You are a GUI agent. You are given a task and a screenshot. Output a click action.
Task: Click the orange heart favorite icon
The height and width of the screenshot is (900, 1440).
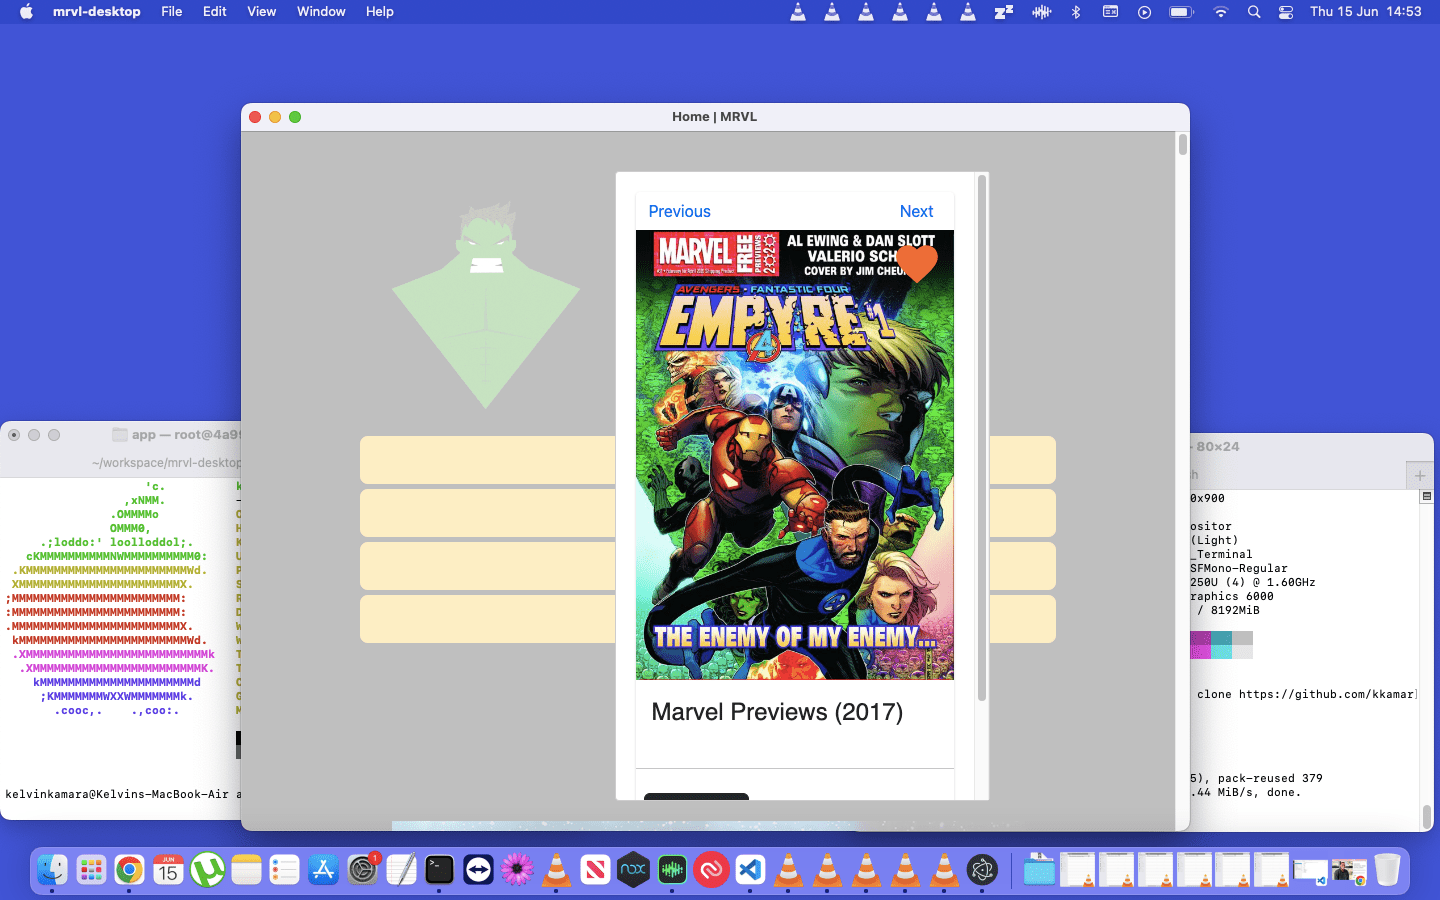point(916,263)
